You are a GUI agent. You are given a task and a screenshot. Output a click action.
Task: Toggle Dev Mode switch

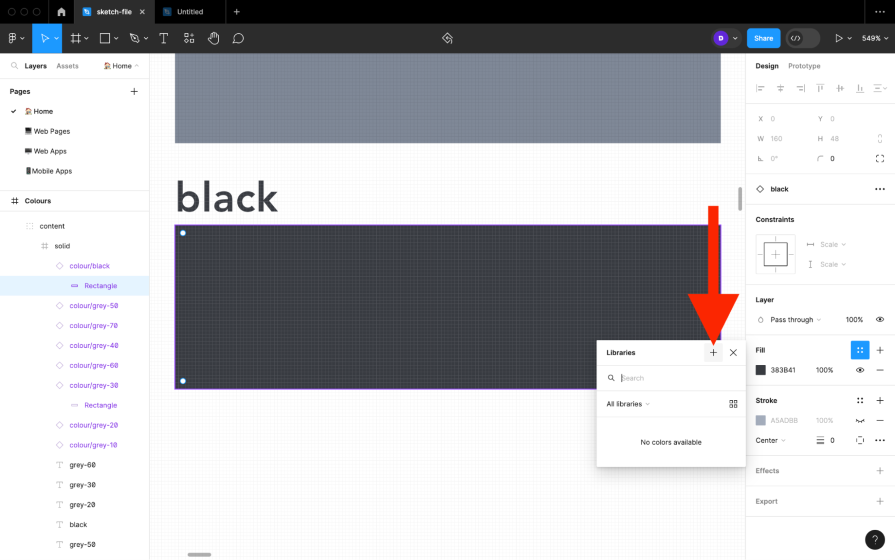click(803, 38)
